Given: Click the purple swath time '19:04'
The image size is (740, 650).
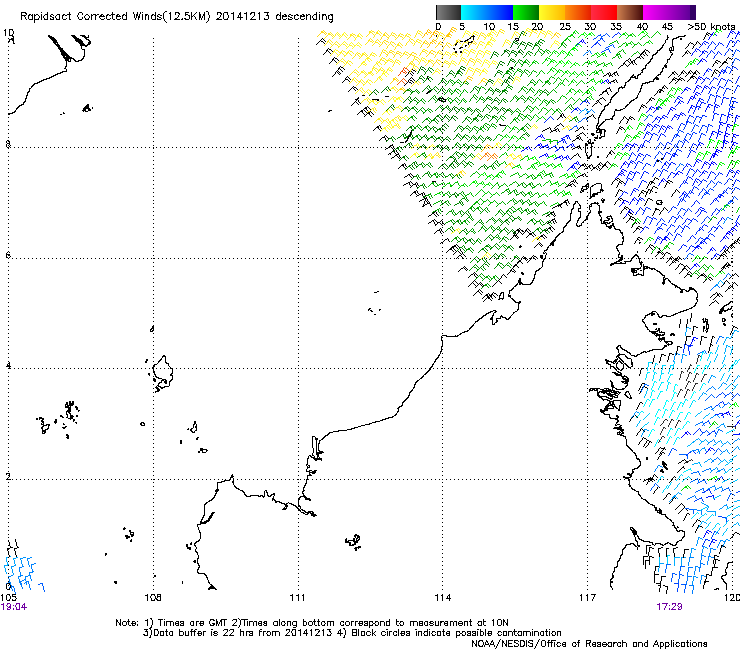Looking at the screenshot, I should (14, 607).
